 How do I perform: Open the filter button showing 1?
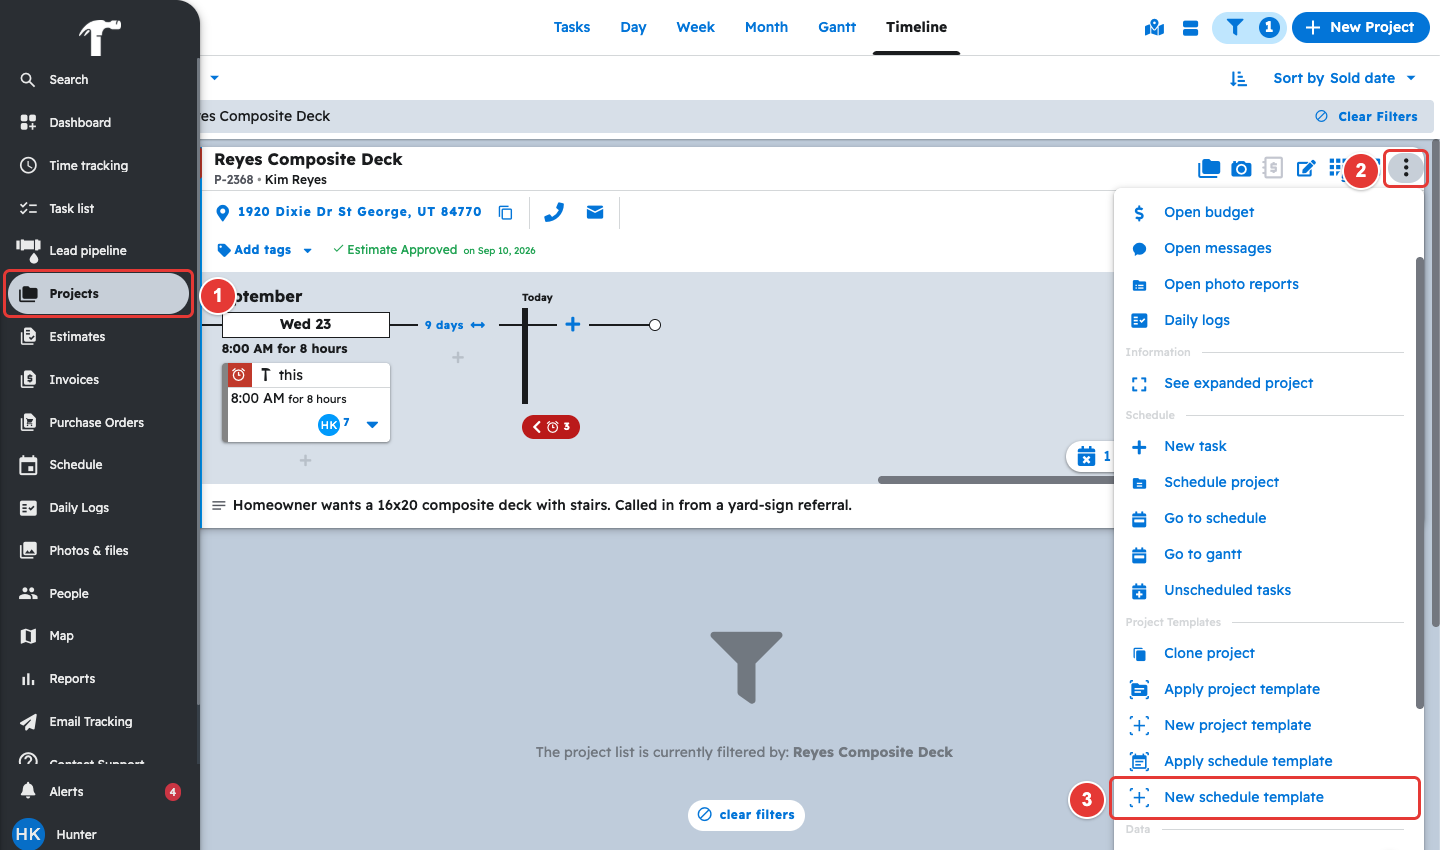point(1249,28)
